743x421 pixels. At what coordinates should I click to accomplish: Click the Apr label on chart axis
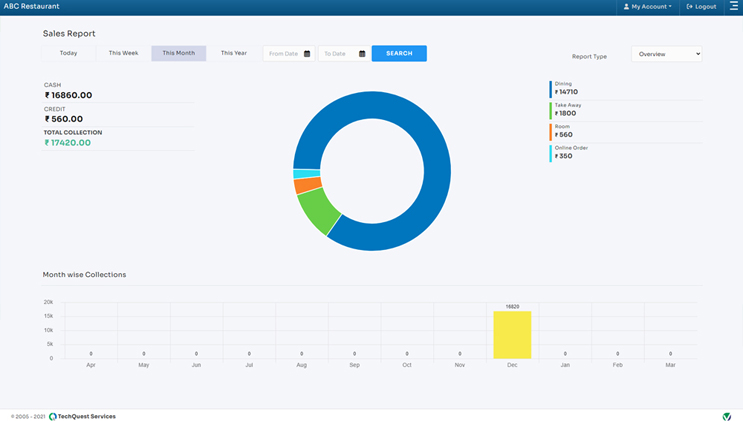point(91,365)
